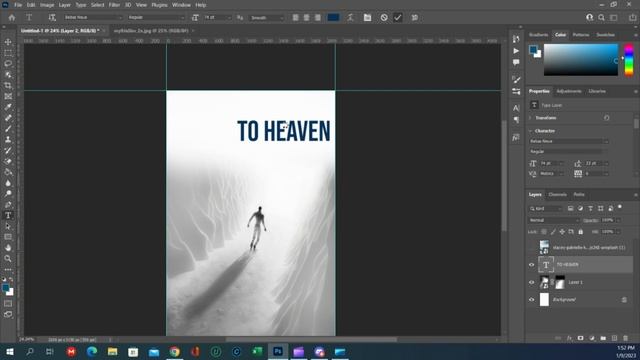Viewport: 640px width, 360px height.
Task: Open font size dropdown in options bar
Action: point(218,18)
